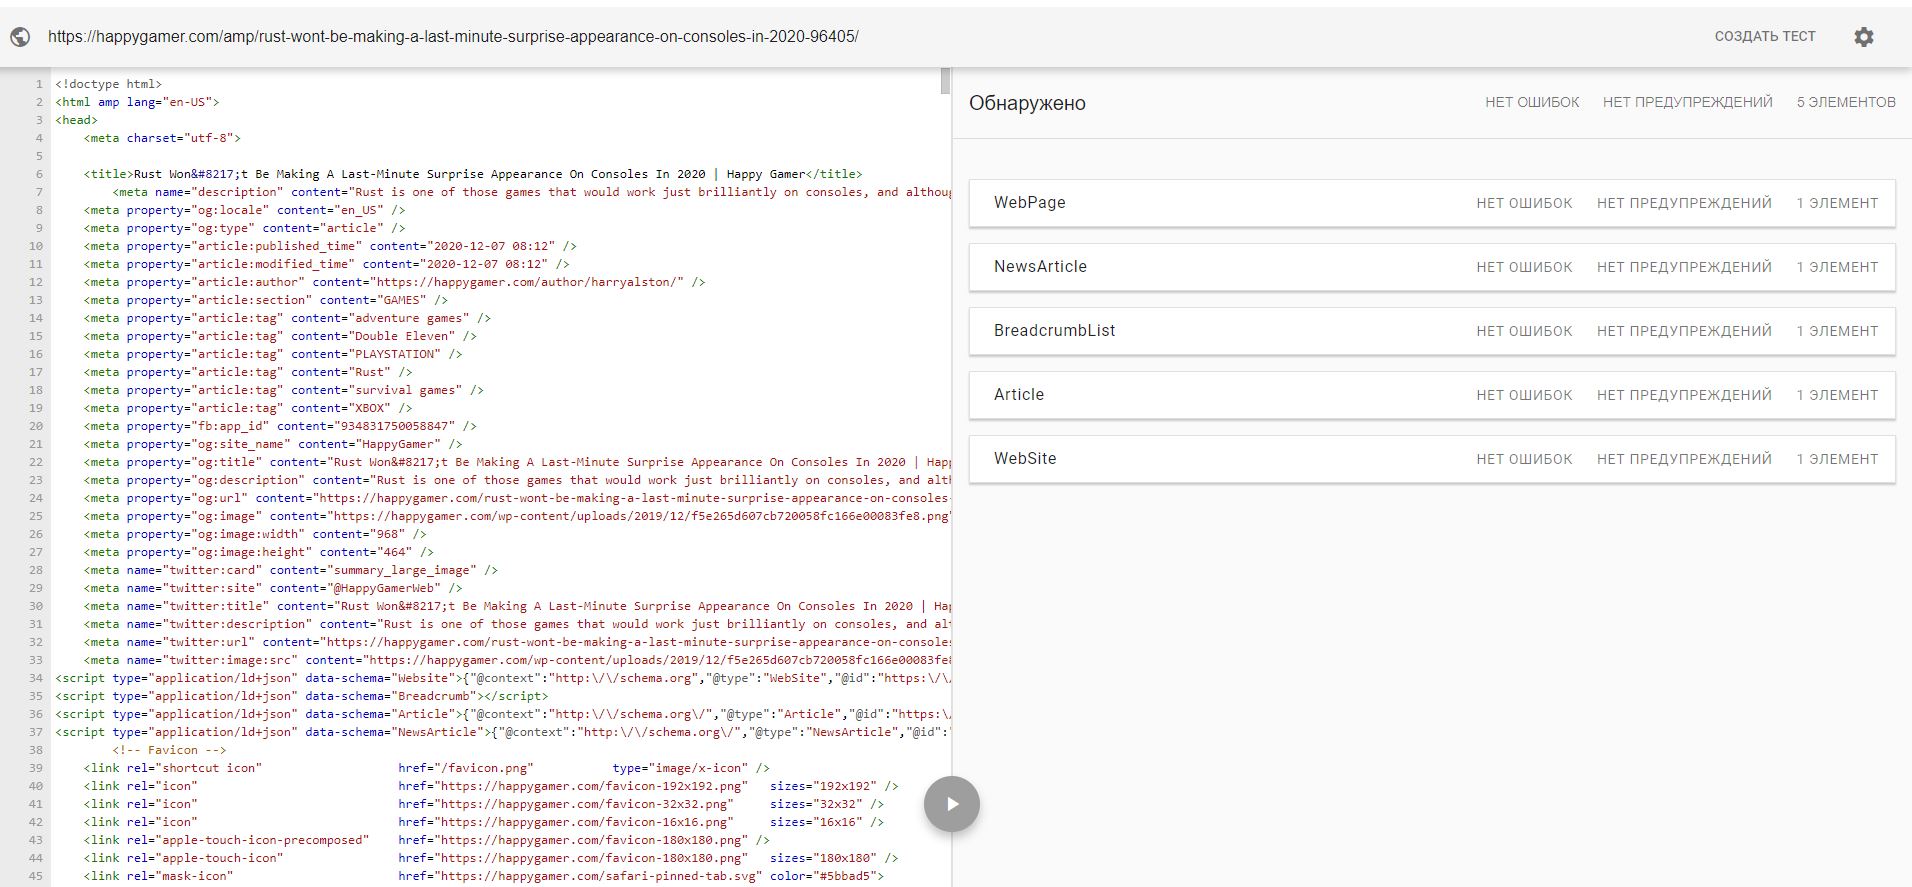
Task: Click the article:tag "Double Eleven" line
Action: coord(280,336)
